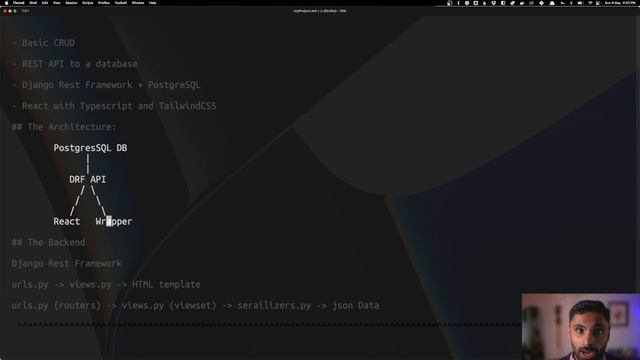
Task: Open the Profiles menu
Action: pos(104,3)
